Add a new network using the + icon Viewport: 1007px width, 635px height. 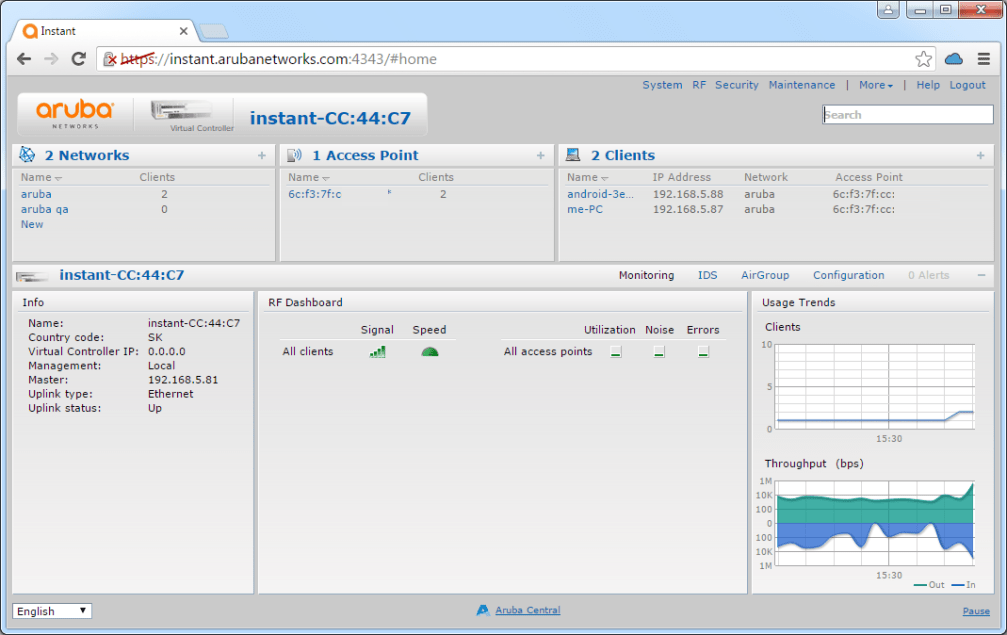261,155
